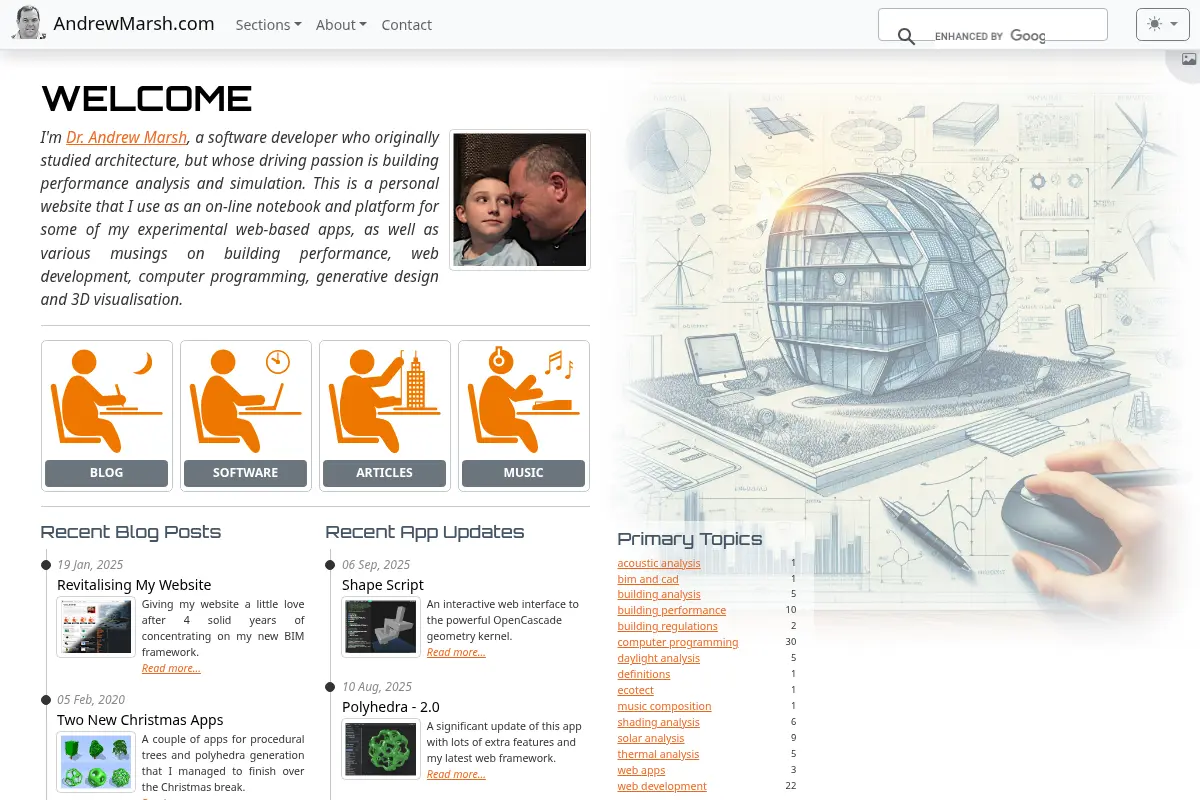Click the 10 Aug, 2025 update date

pos(377,687)
